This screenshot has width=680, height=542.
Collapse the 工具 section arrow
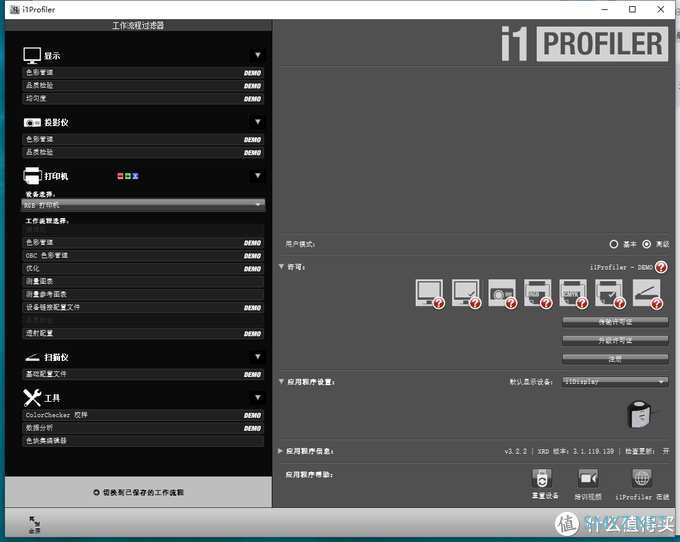pyautogui.click(x=258, y=398)
